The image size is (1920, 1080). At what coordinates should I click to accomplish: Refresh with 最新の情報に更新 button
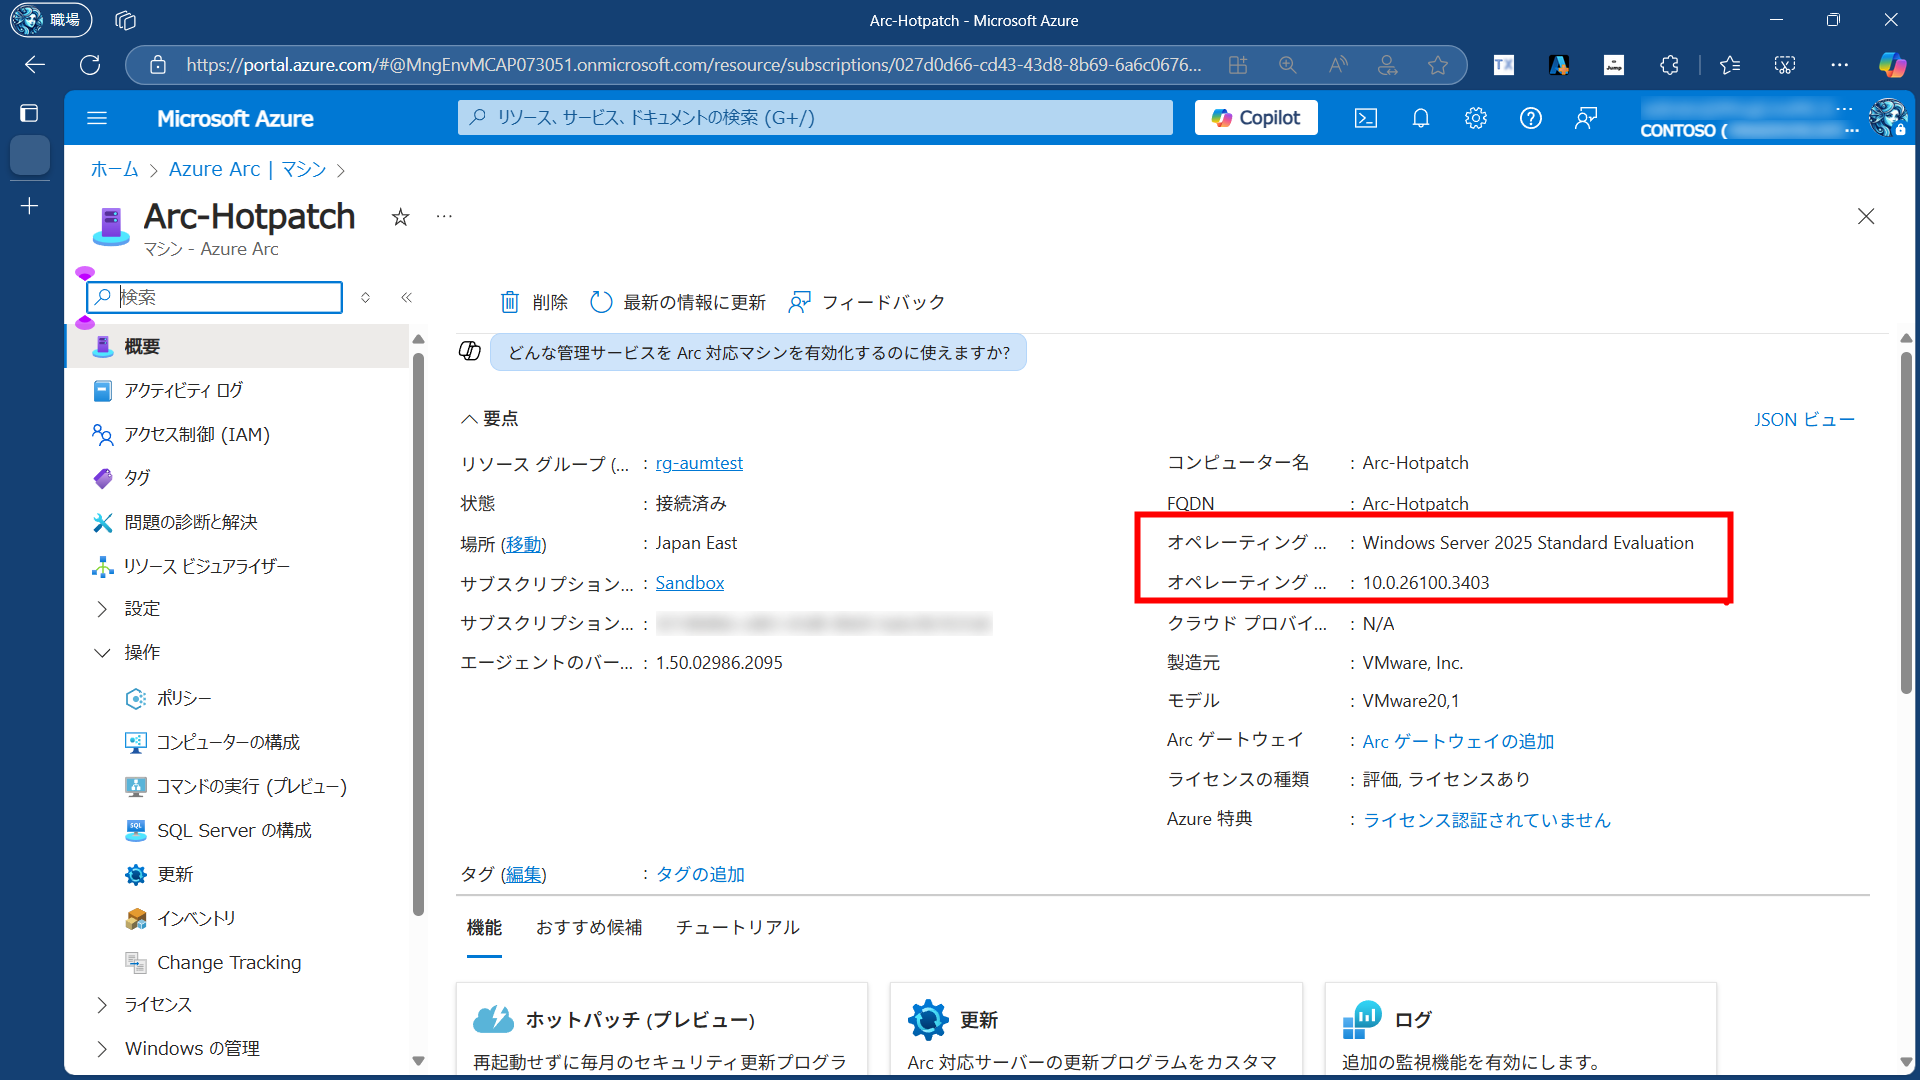click(678, 302)
